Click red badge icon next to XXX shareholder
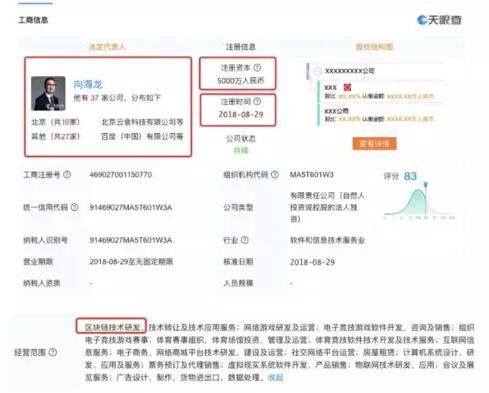The height and width of the screenshot is (393, 489). 347,87
